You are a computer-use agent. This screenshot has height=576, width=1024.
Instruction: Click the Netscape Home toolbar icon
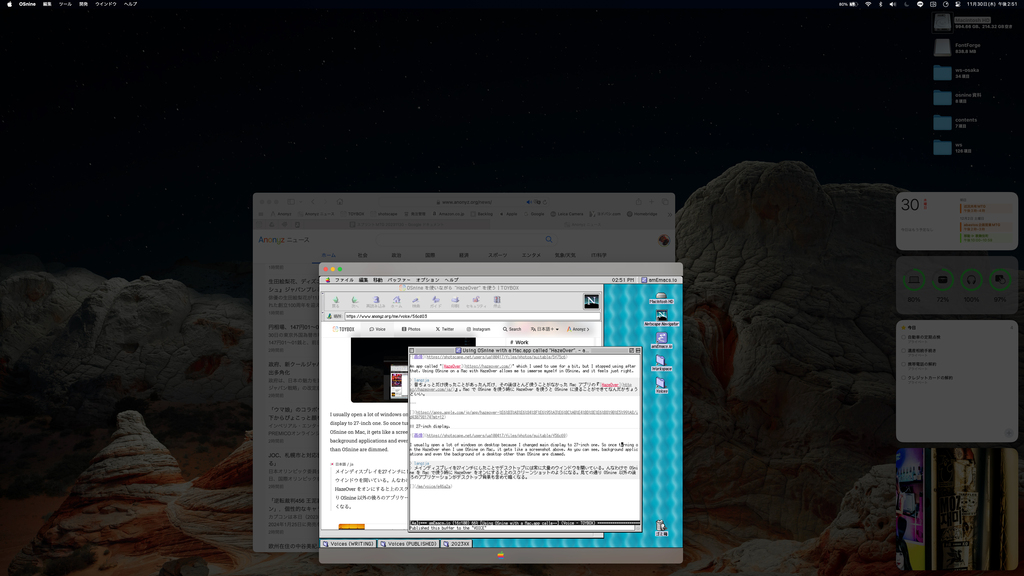pyautogui.click(x=396, y=301)
